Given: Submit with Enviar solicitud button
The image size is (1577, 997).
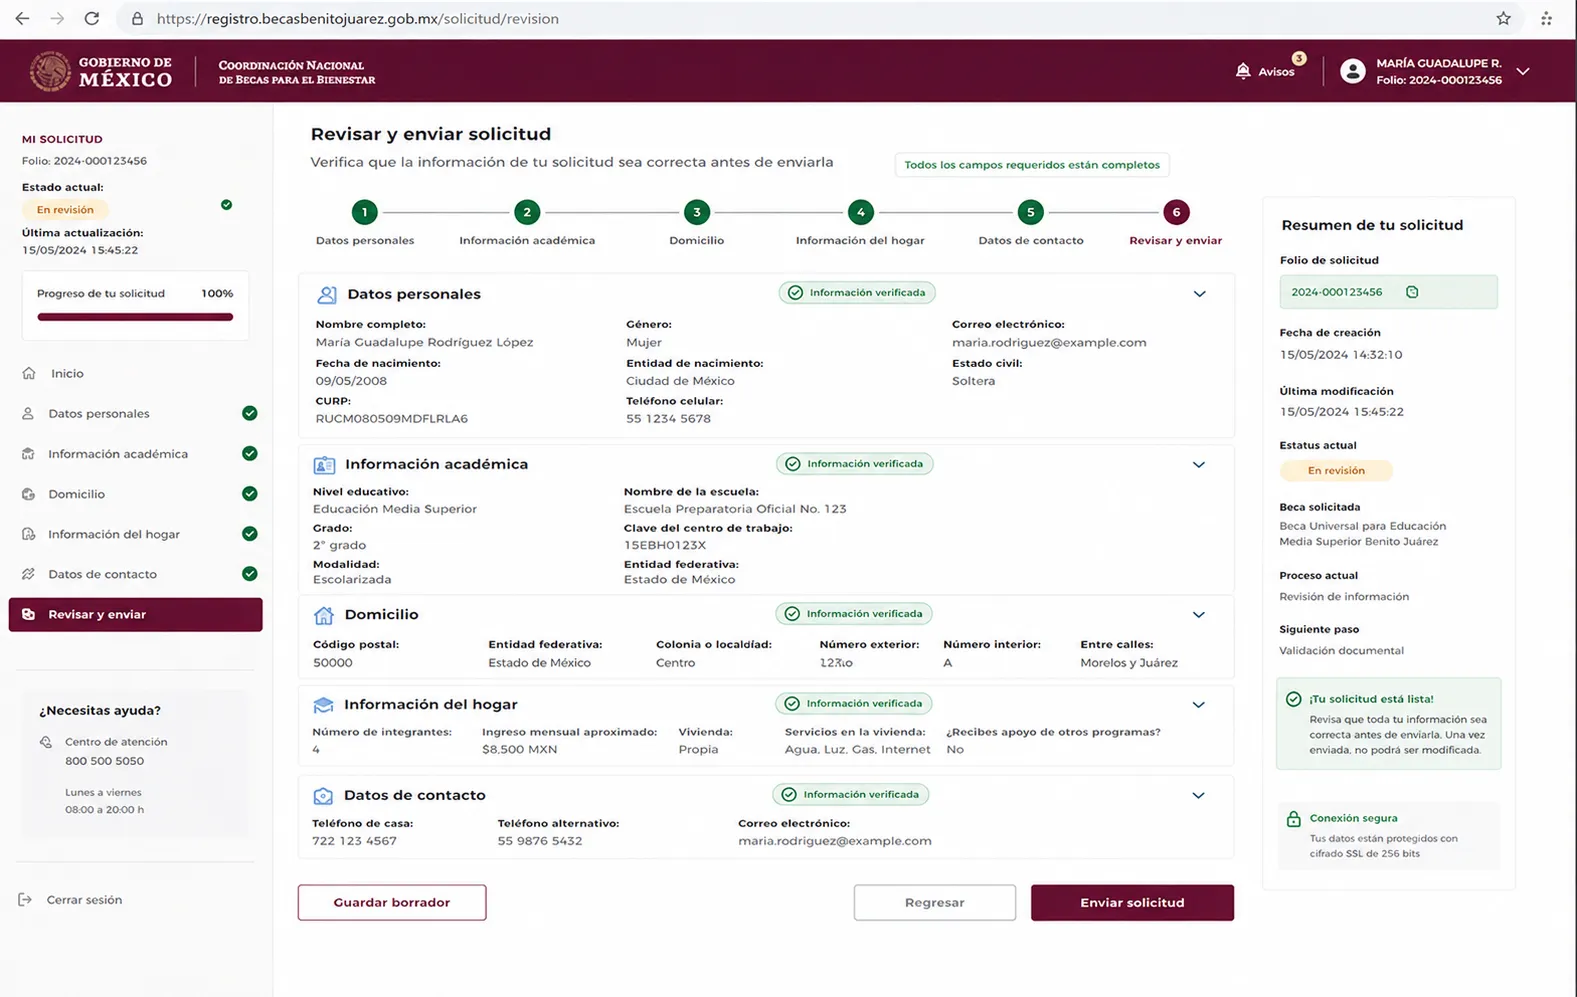Looking at the screenshot, I should coord(1132,902).
